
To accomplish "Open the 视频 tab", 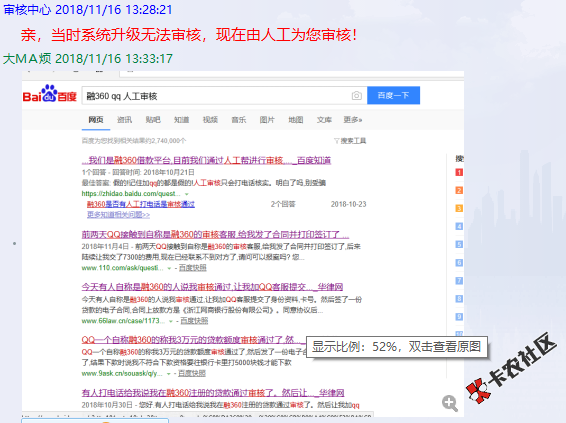I will click(210, 120).
